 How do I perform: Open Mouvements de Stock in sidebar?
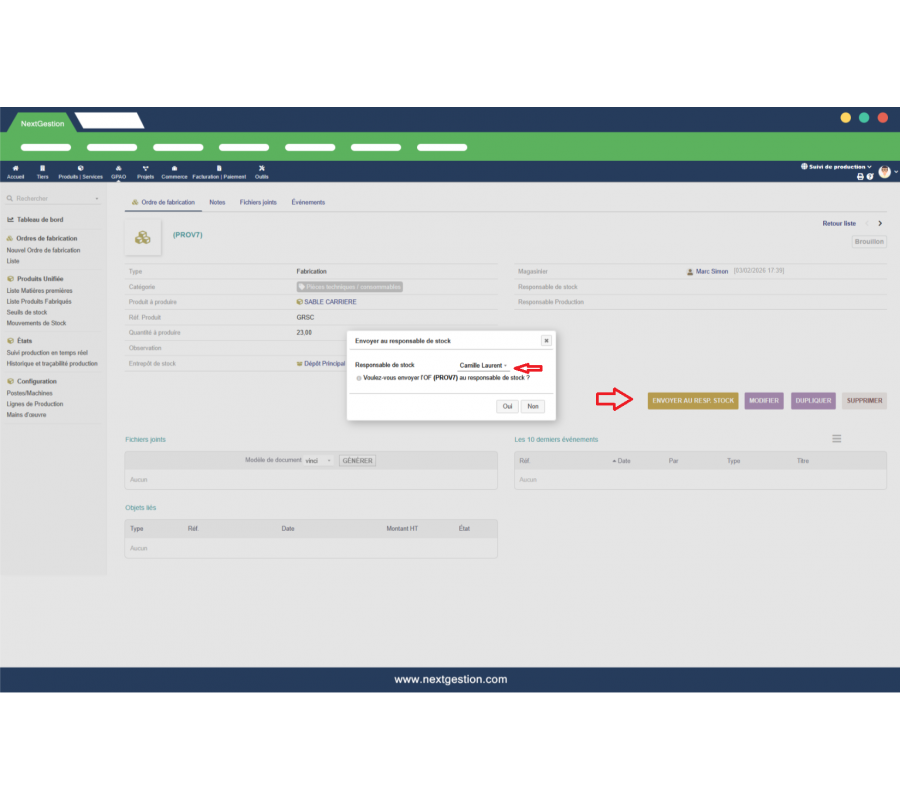click(x=36, y=323)
